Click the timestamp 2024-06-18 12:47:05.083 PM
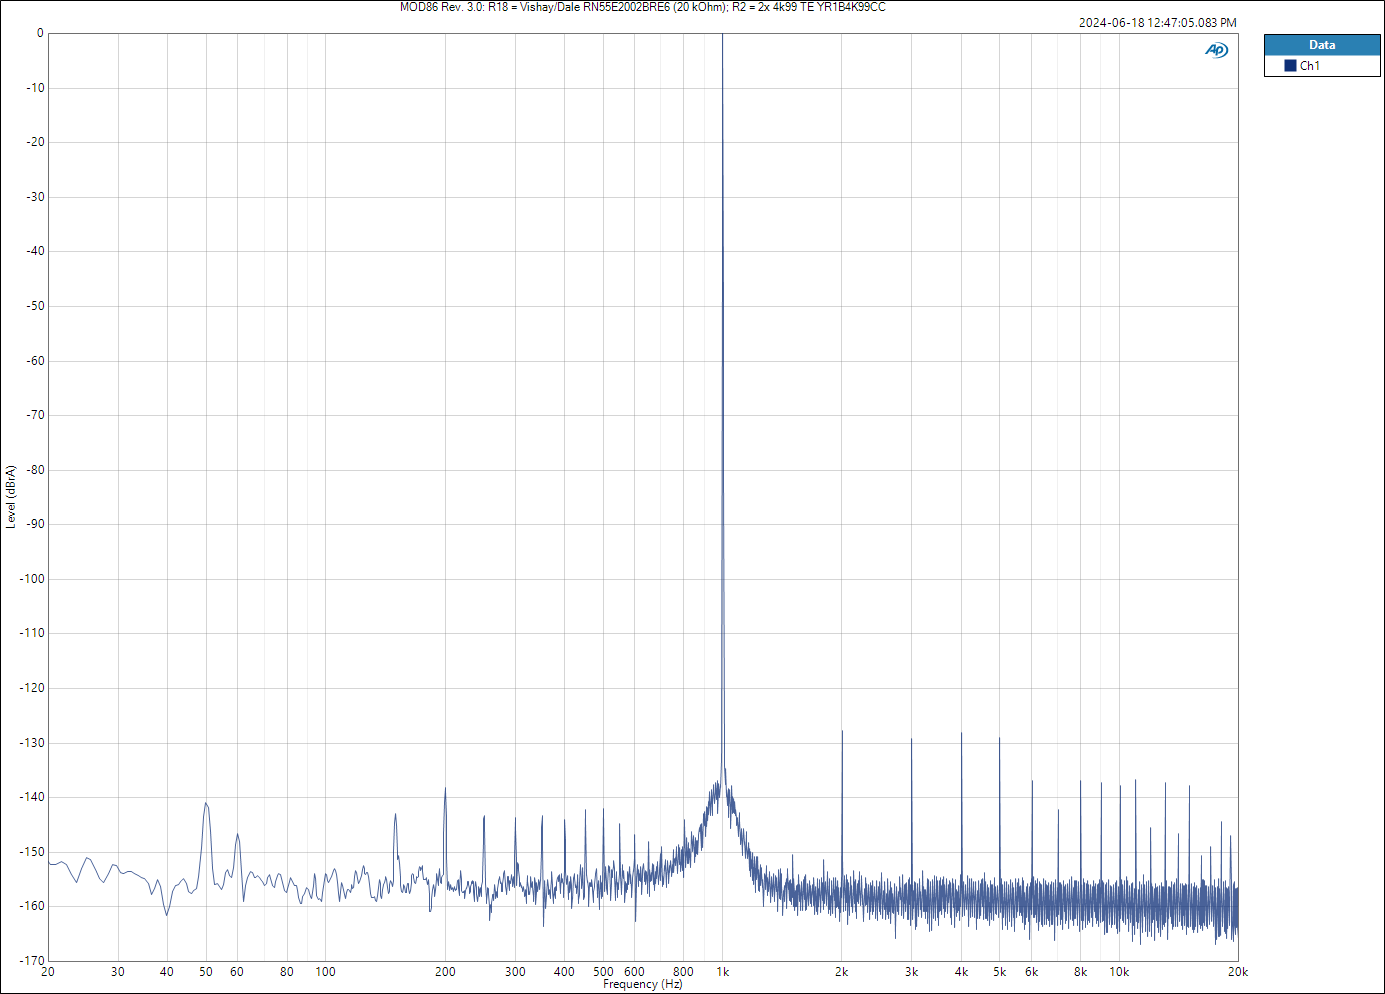 click(x=1158, y=23)
